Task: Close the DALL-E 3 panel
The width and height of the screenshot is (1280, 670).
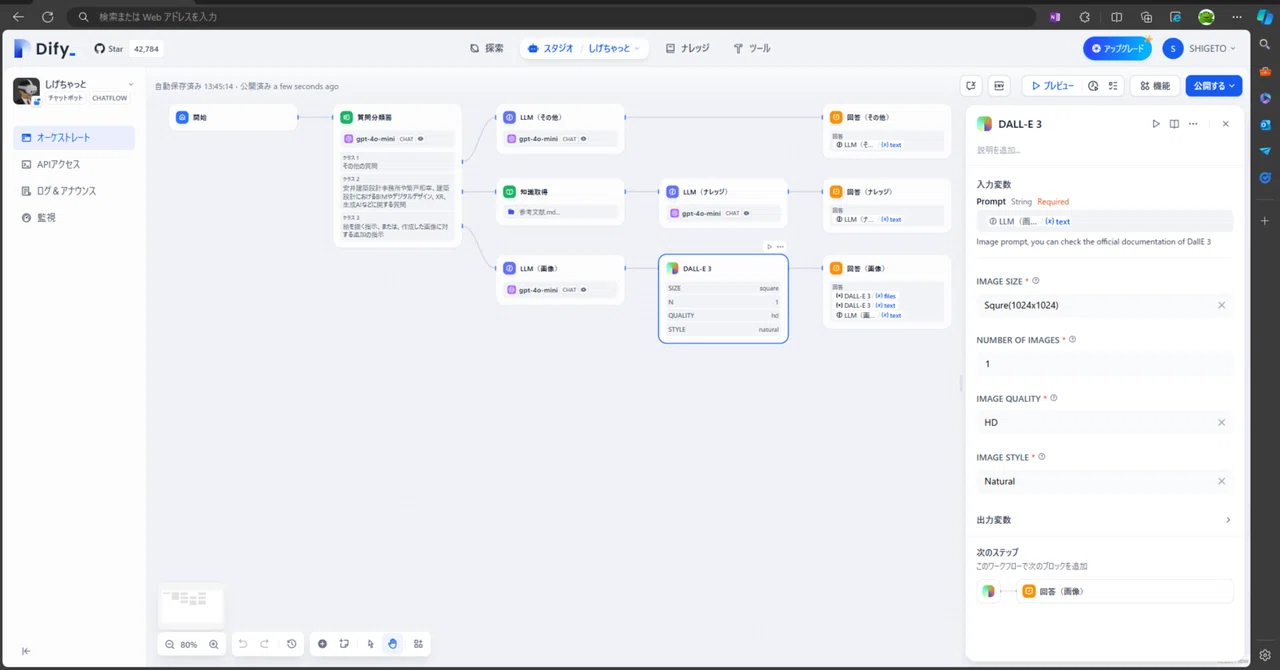Action: (1226, 124)
